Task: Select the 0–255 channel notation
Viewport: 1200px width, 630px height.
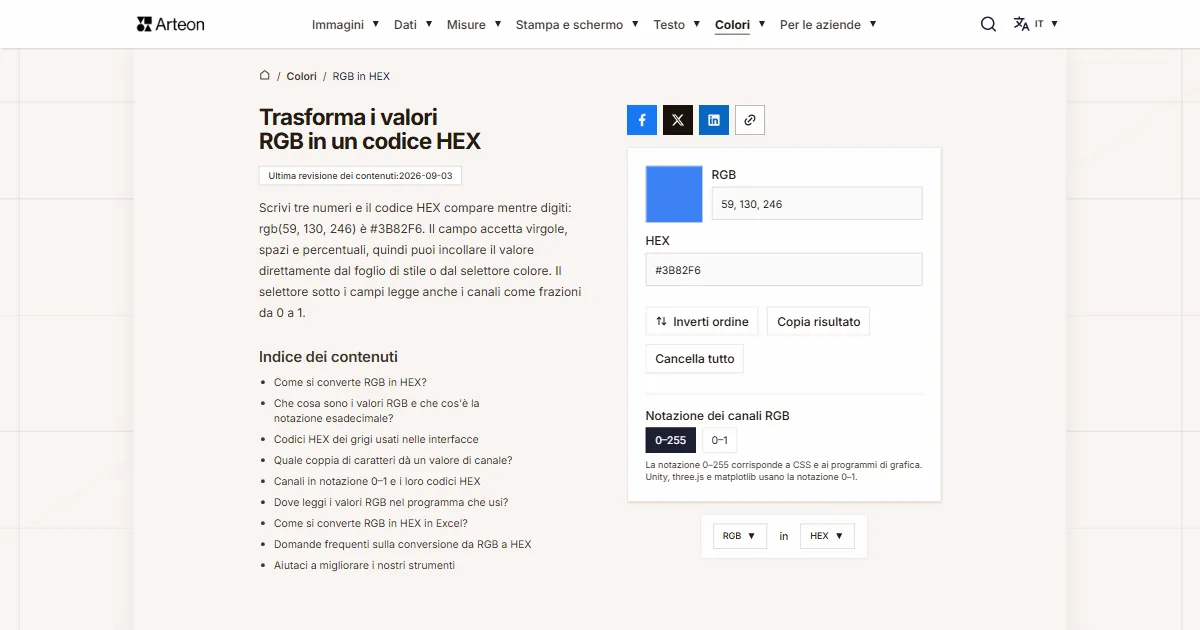Action: pyautogui.click(x=671, y=440)
